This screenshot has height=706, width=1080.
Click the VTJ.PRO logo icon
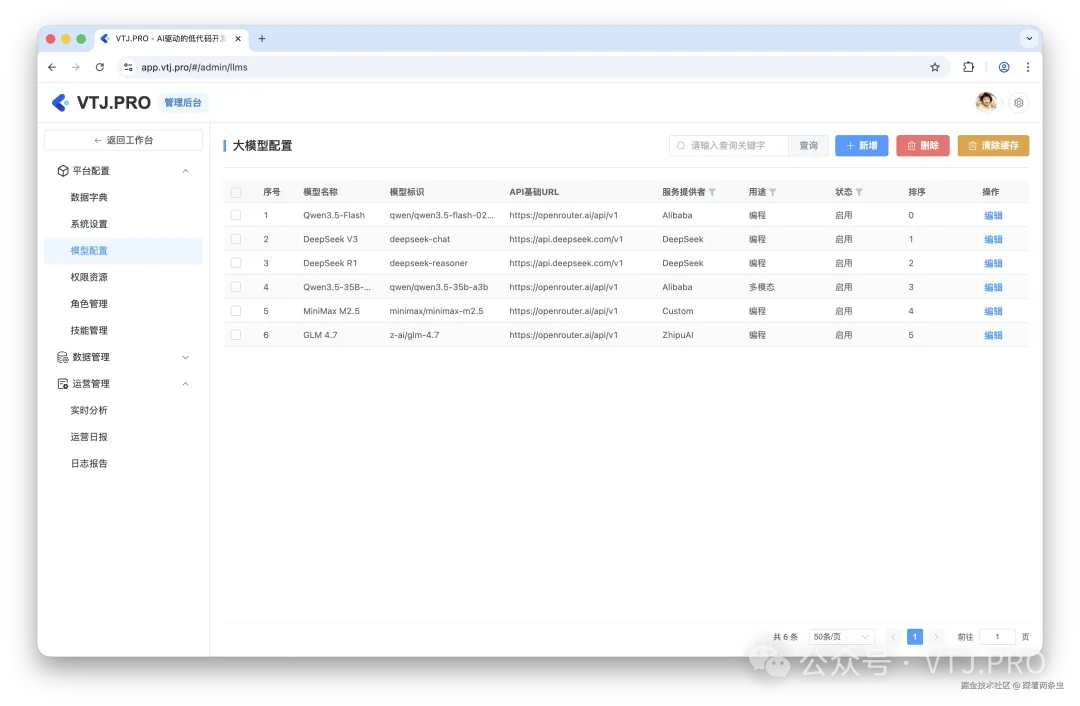61,103
